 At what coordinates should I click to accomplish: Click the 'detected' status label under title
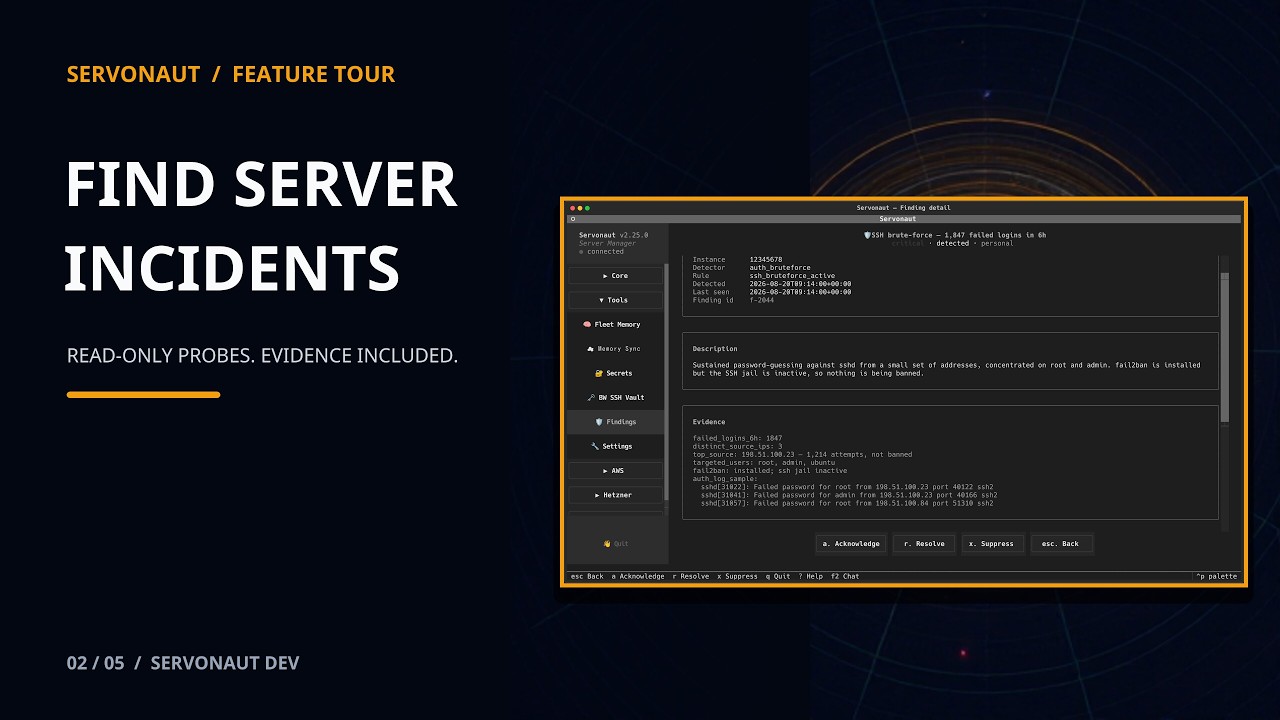click(952, 243)
